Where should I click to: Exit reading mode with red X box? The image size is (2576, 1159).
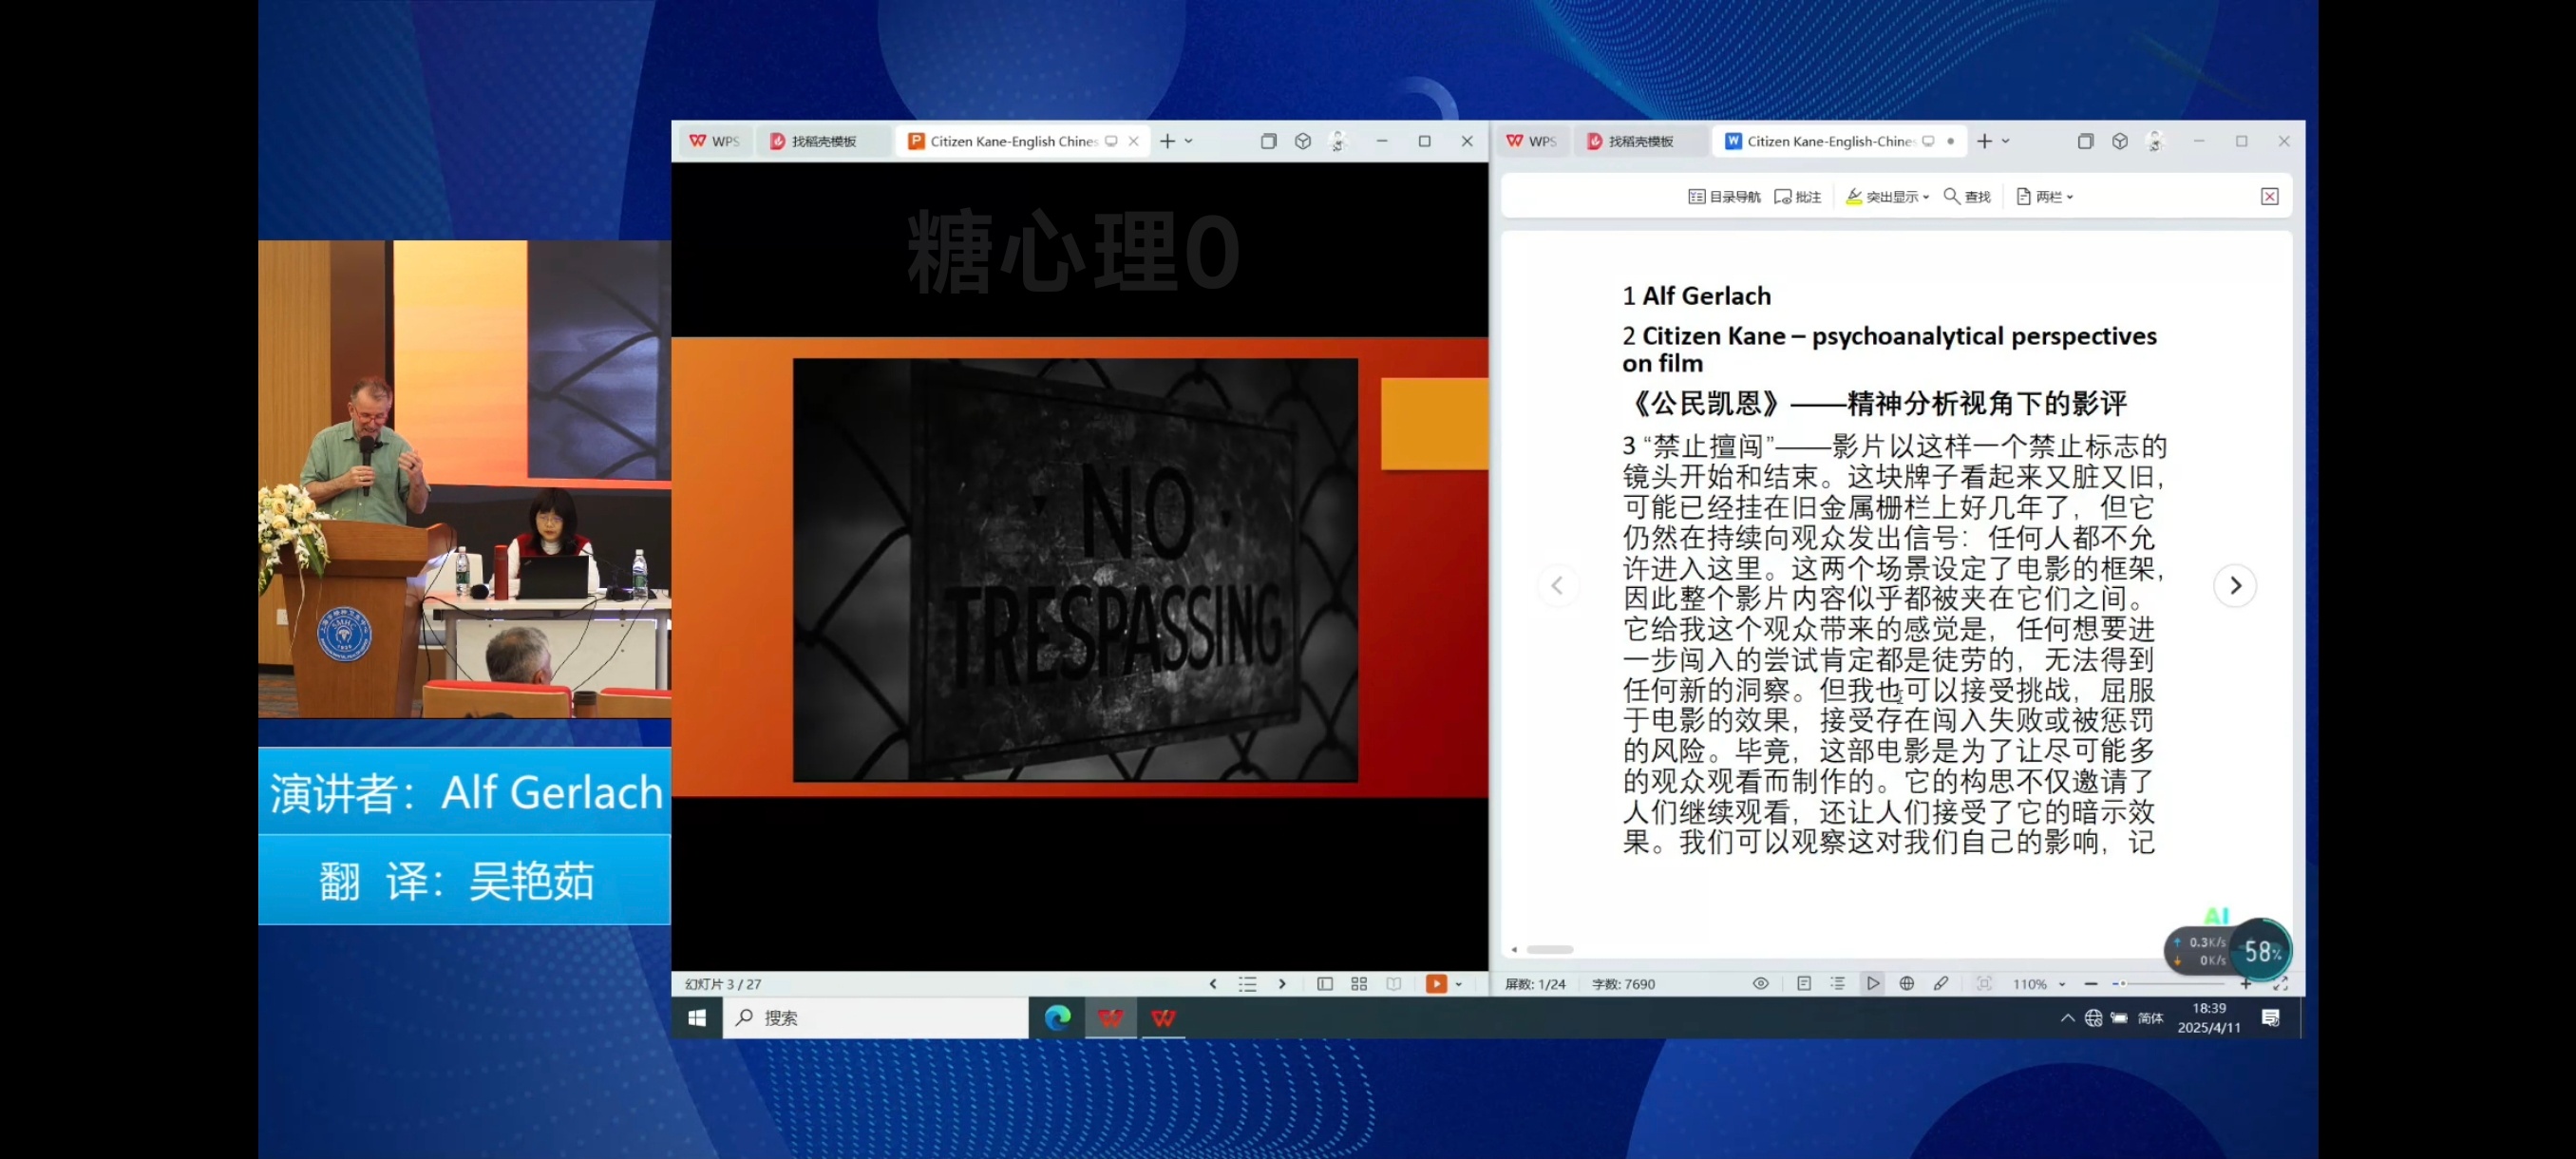tap(2270, 197)
